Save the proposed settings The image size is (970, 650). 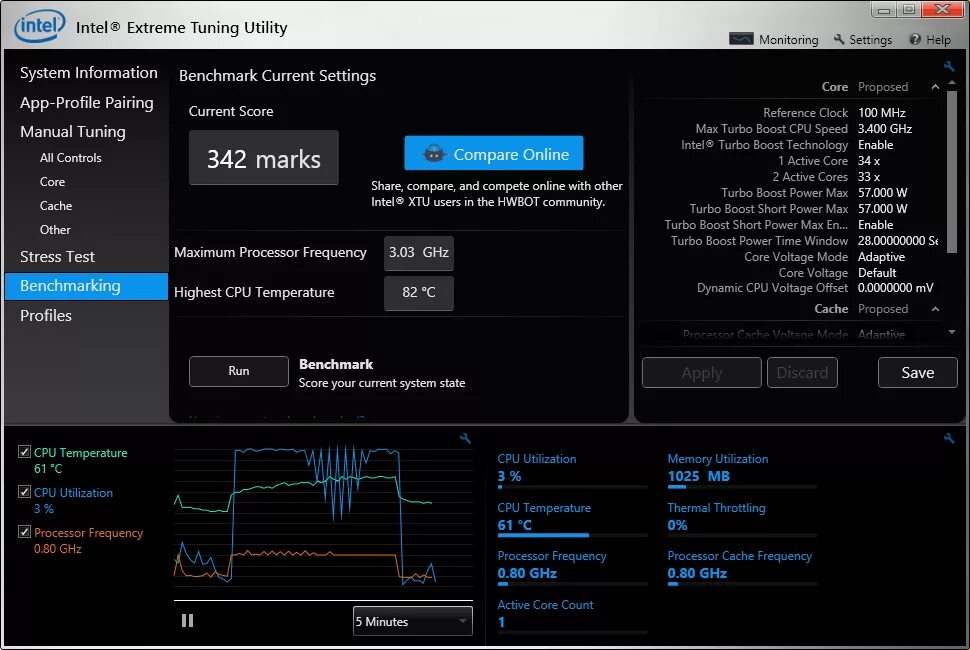[917, 372]
